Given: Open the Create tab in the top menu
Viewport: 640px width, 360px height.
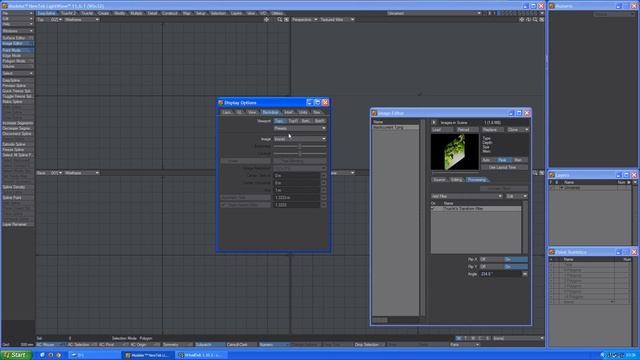Looking at the screenshot, I should click(x=104, y=13).
